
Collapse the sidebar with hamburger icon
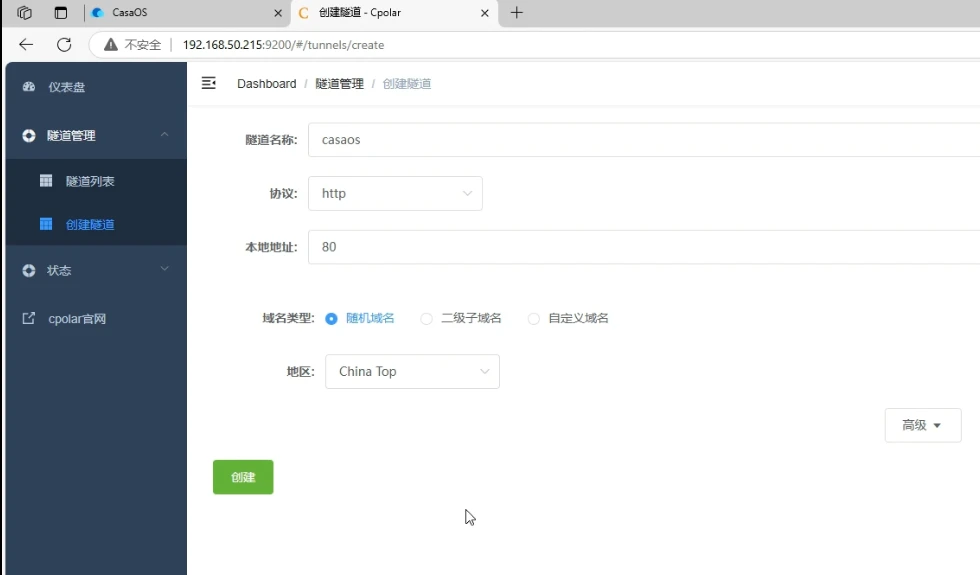[209, 83]
